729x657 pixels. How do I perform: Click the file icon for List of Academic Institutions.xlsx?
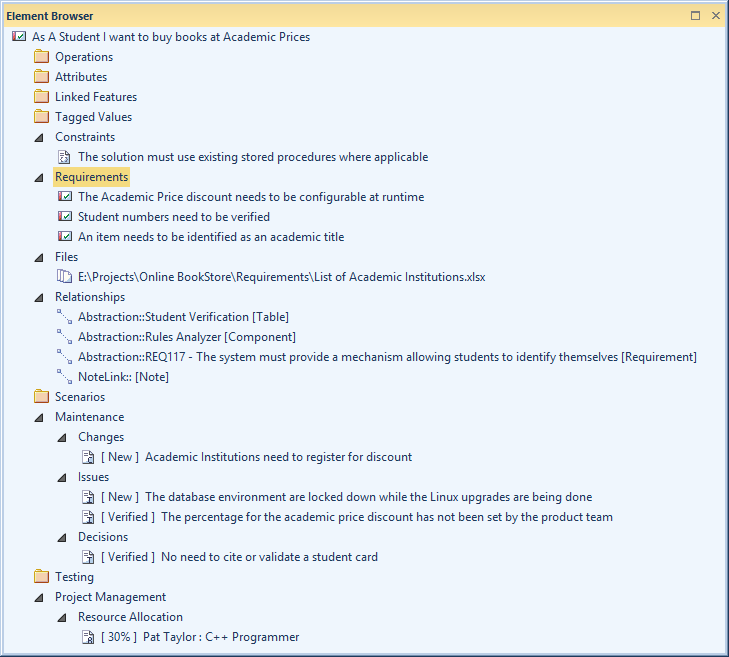[x=64, y=277]
